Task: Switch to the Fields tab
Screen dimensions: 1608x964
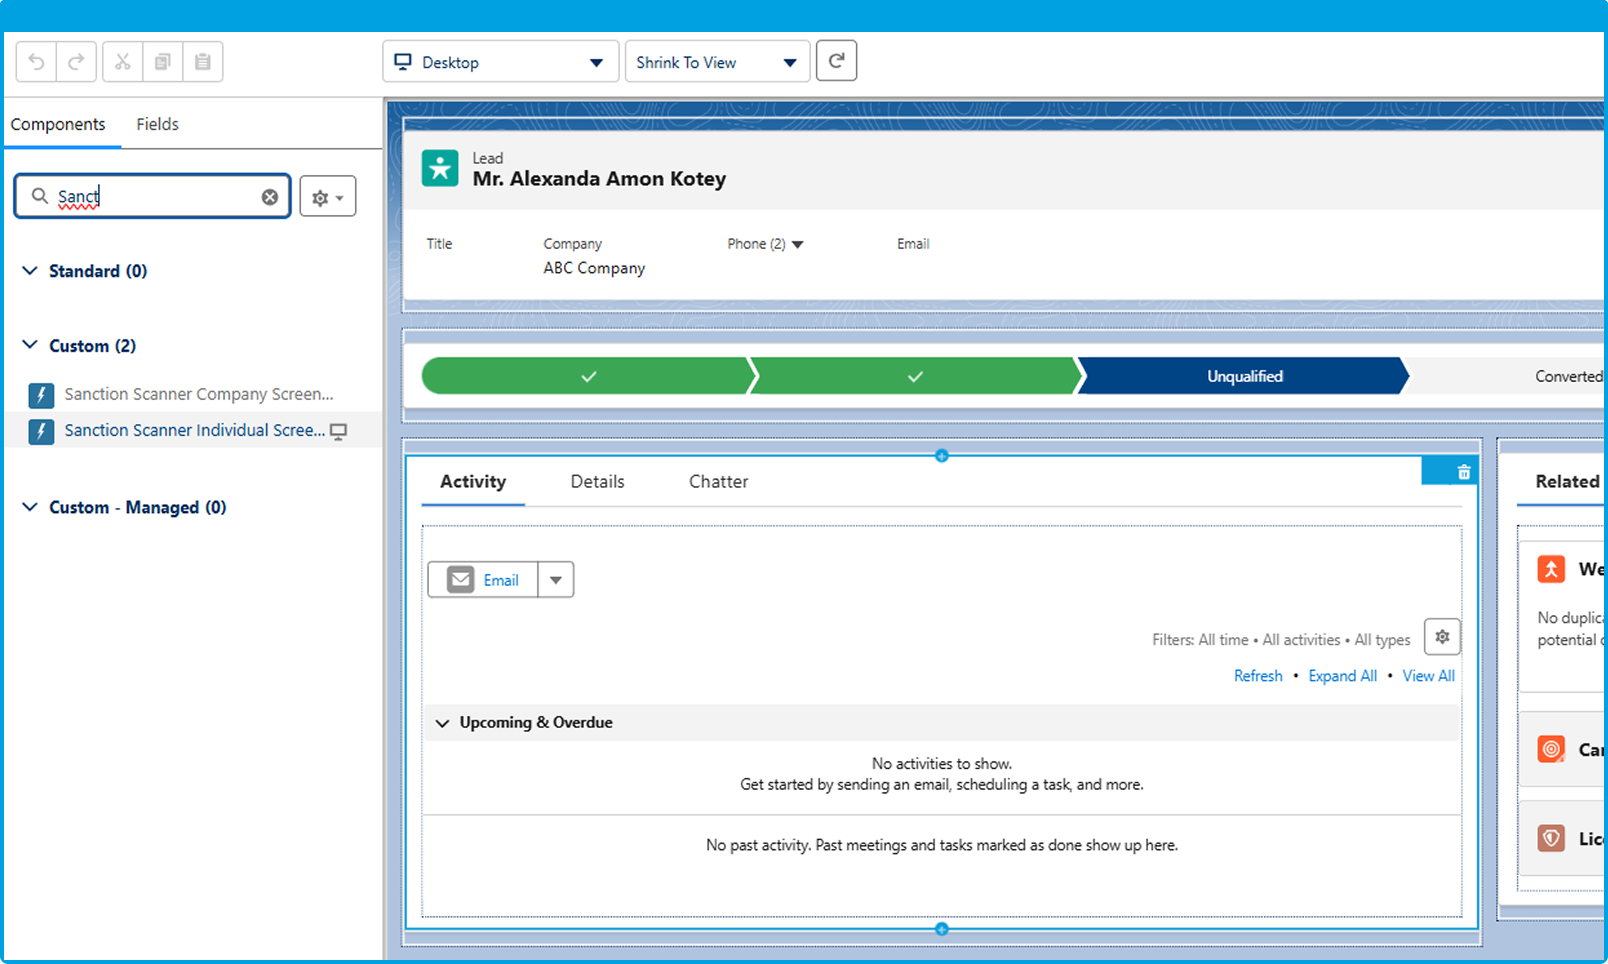Action: point(157,124)
